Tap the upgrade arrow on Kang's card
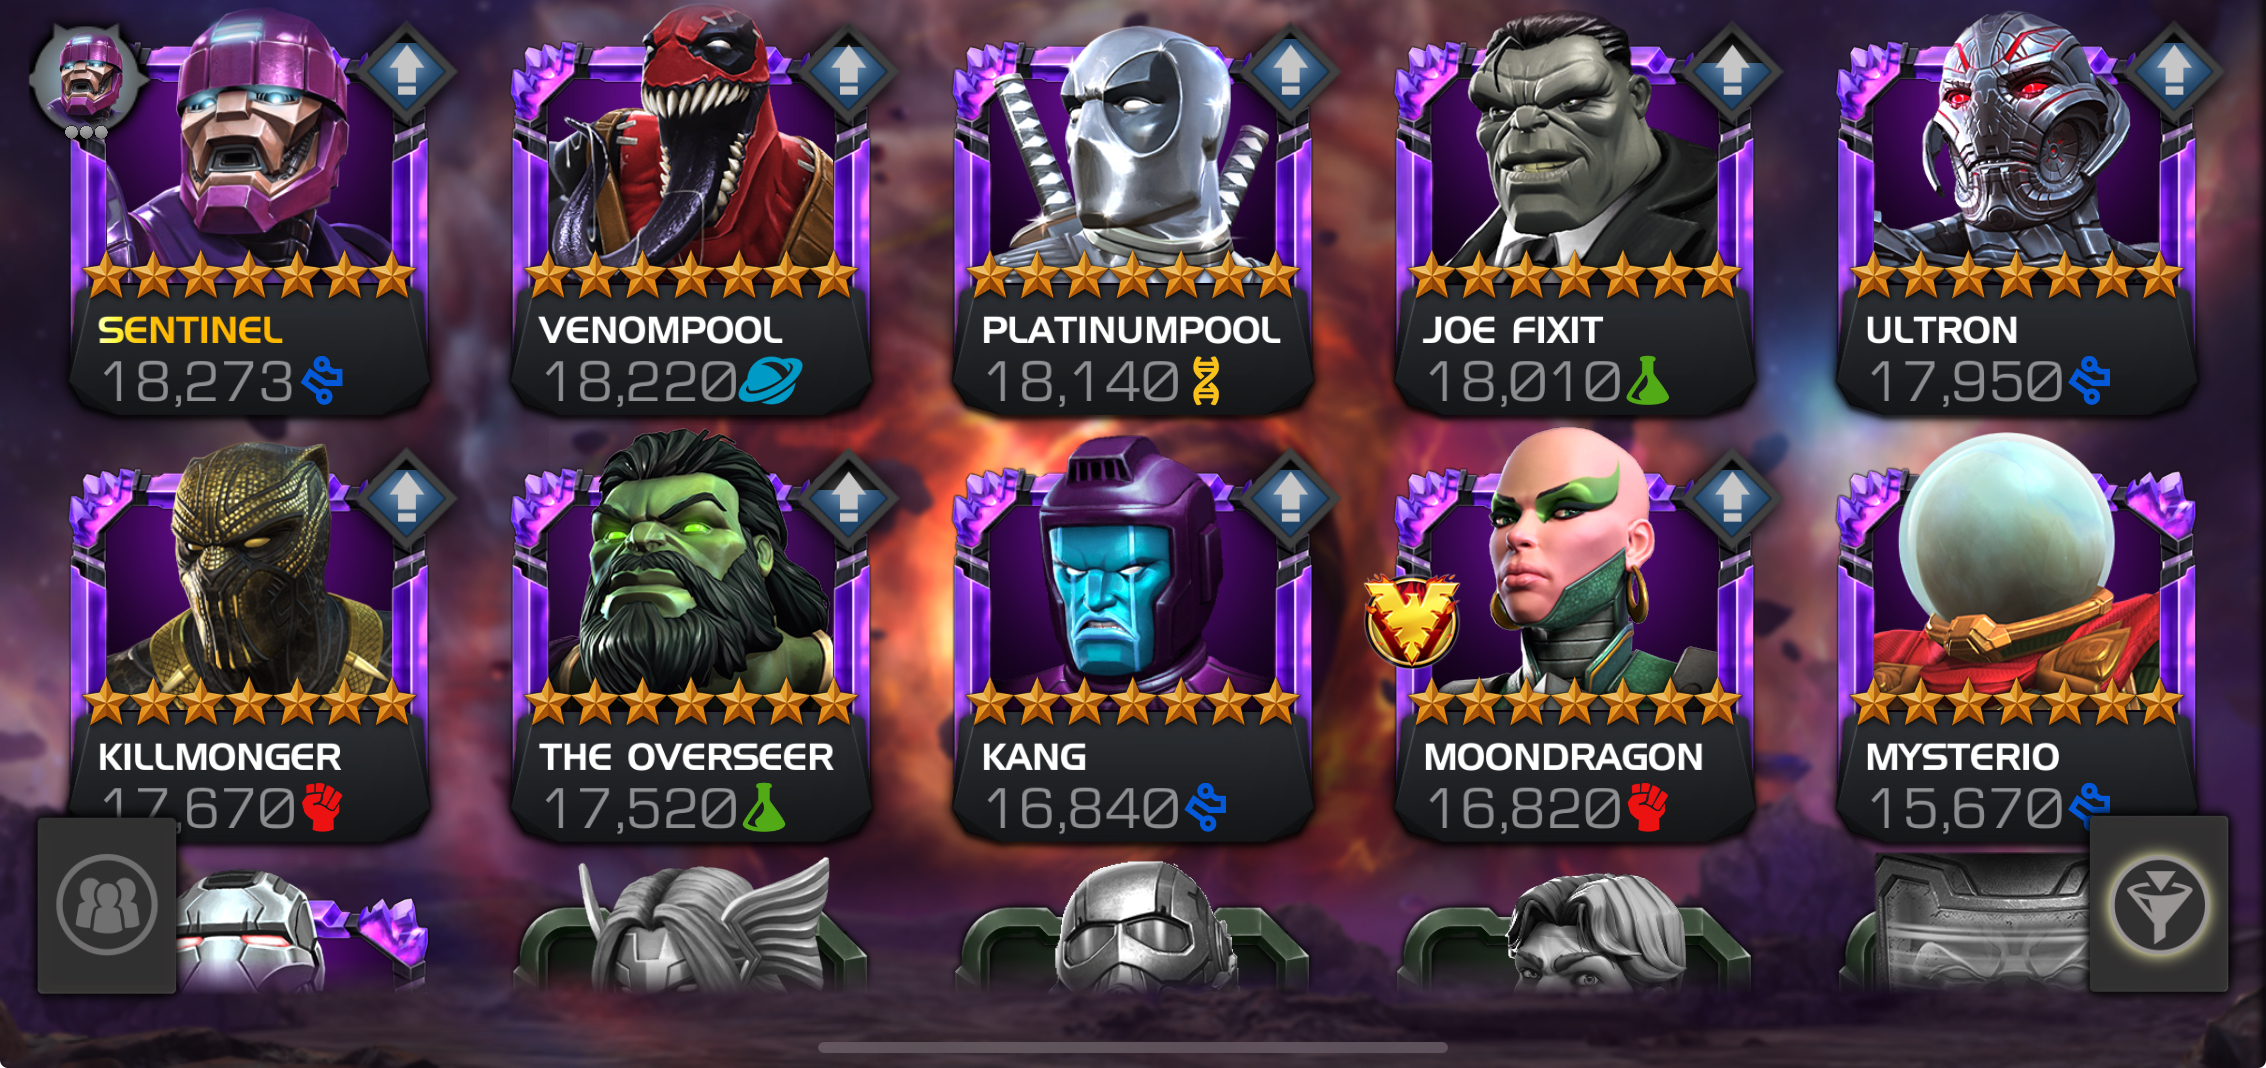The width and height of the screenshot is (2266, 1068). [x=1290, y=497]
